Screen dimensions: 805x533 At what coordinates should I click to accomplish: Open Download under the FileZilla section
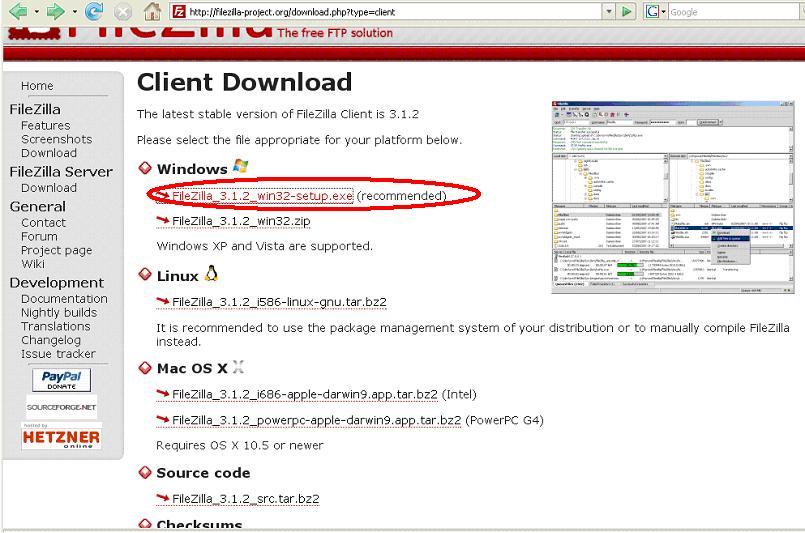pyautogui.click(x=49, y=153)
